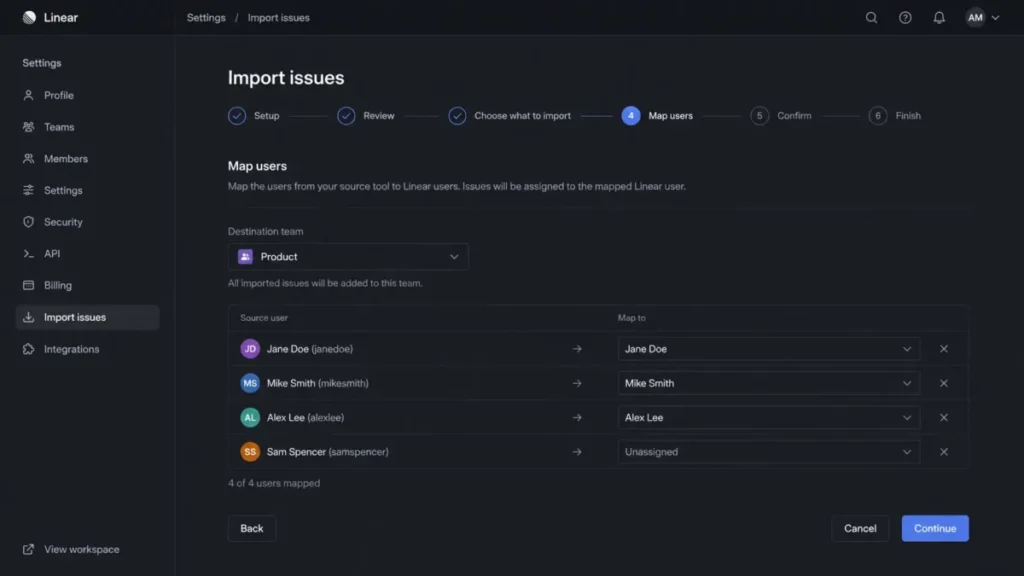Click Product team purple icon
This screenshot has height=576, width=1024.
point(245,257)
